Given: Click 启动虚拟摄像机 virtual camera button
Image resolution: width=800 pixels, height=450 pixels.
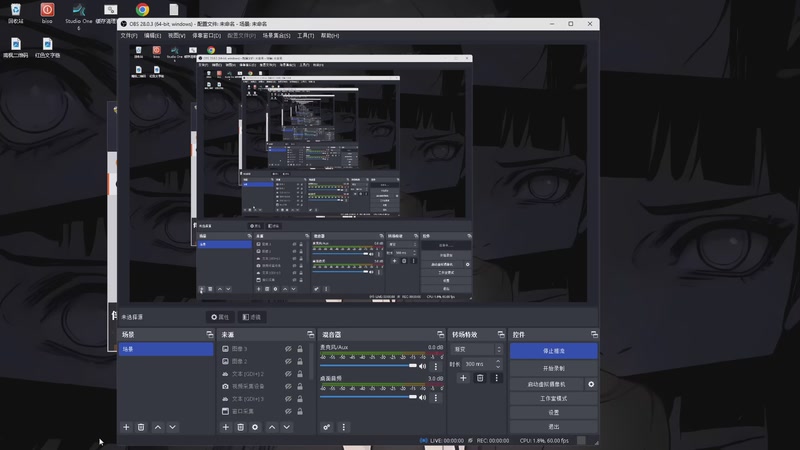Looking at the screenshot, I should 546,384.
